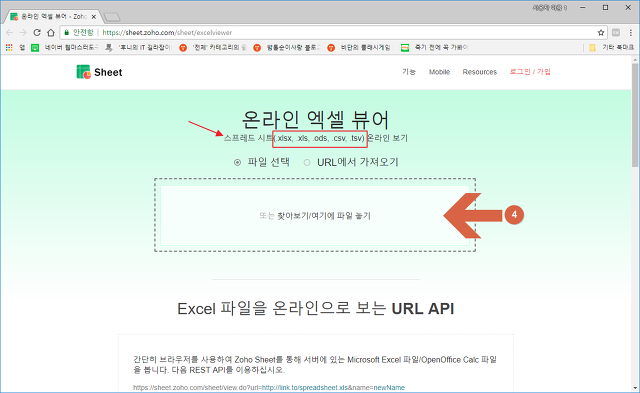
Task: Click the scrollbar down arrow
Action: 635,388
